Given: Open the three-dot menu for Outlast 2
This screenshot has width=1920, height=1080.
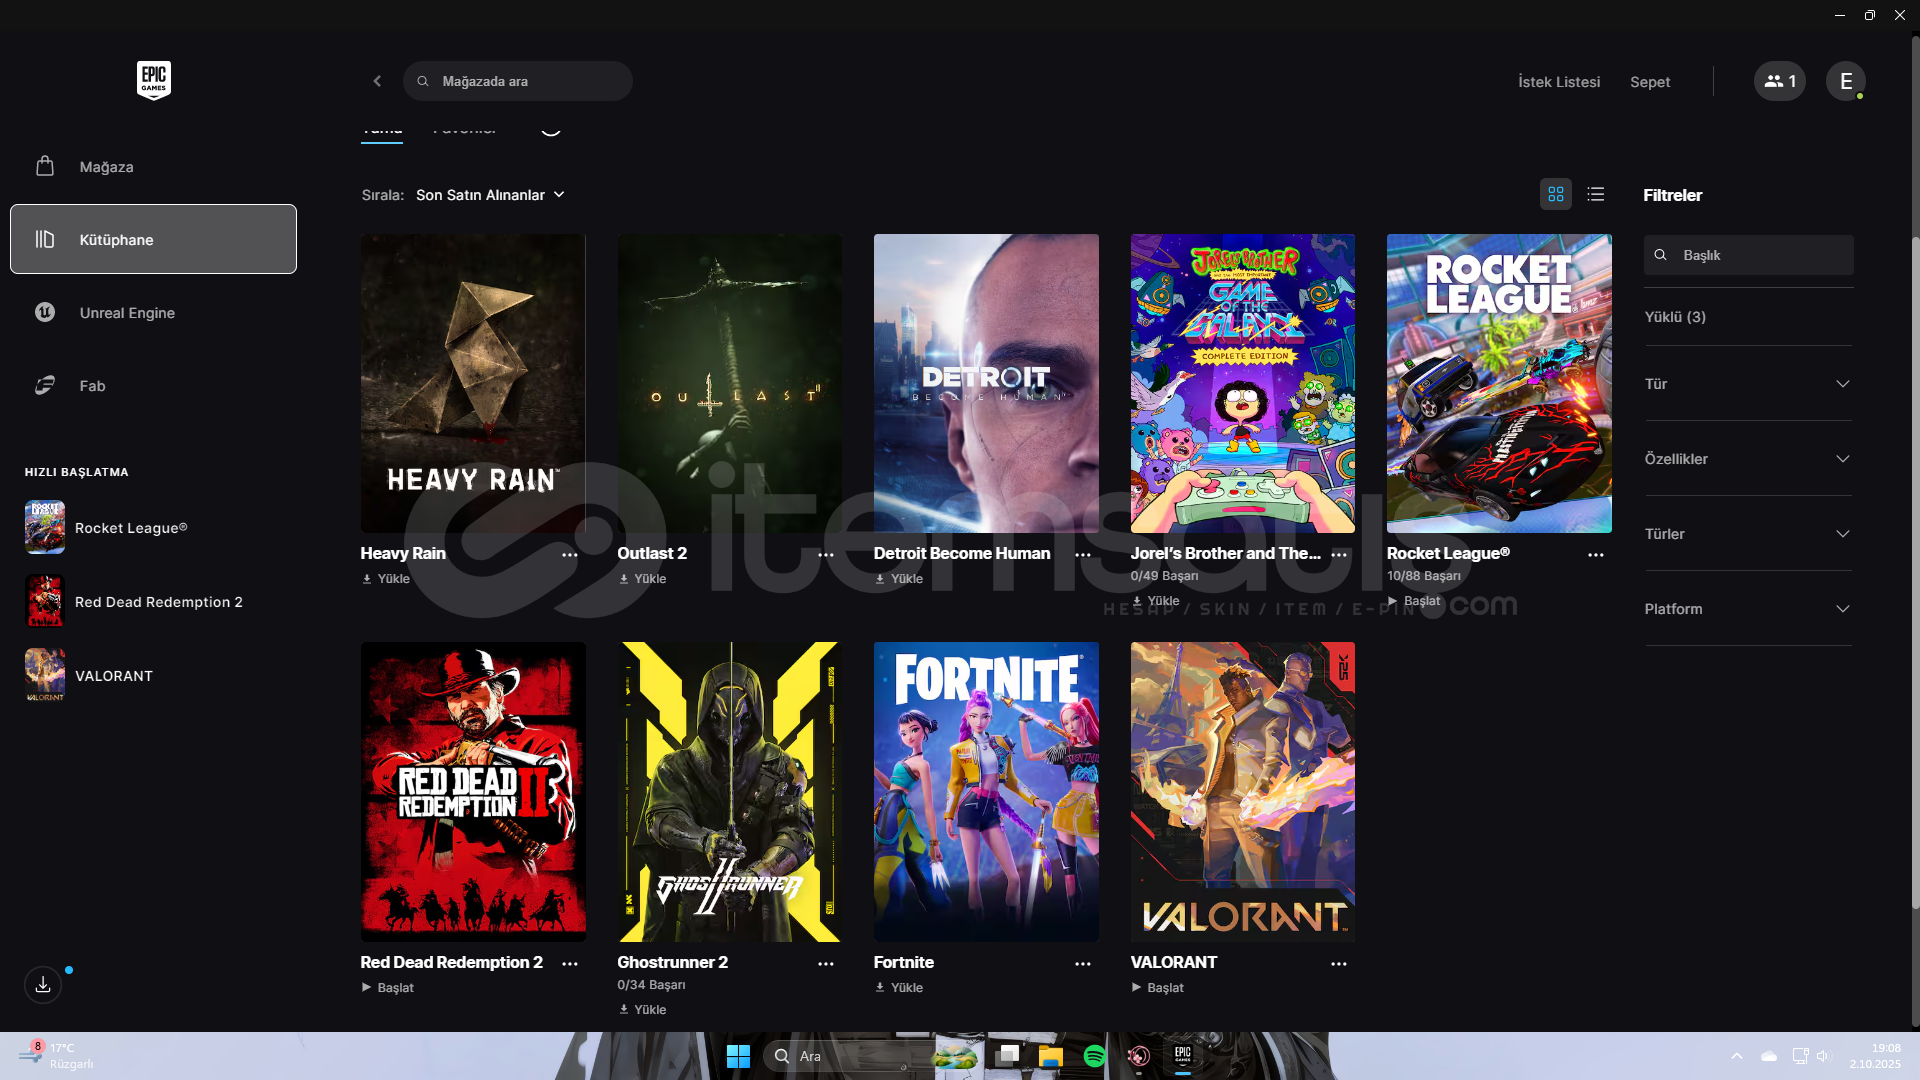Looking at the screenshot, I should [826, 555].
